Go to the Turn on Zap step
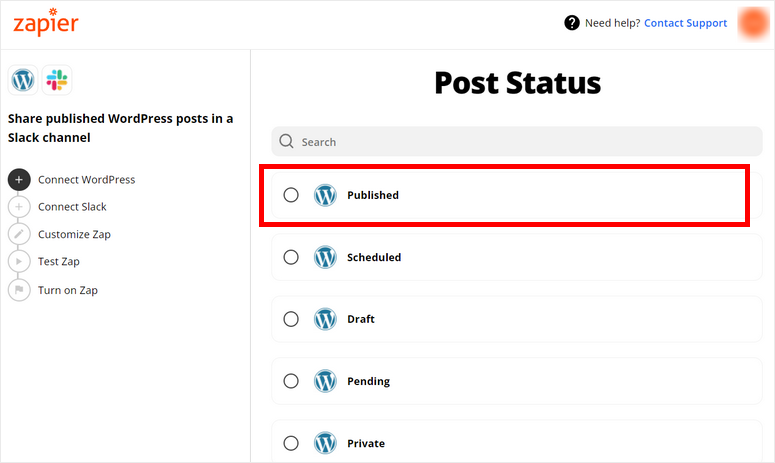Image resolution: width=775 pixels, height=463 pixels. click(68, 290)
